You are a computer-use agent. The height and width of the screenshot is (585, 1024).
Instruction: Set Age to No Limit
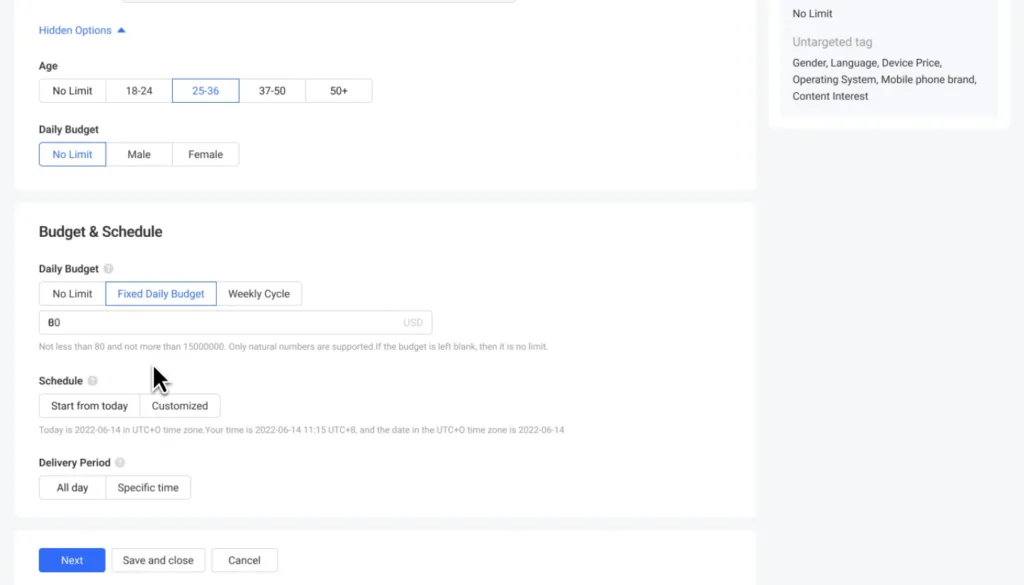[72, 91]
